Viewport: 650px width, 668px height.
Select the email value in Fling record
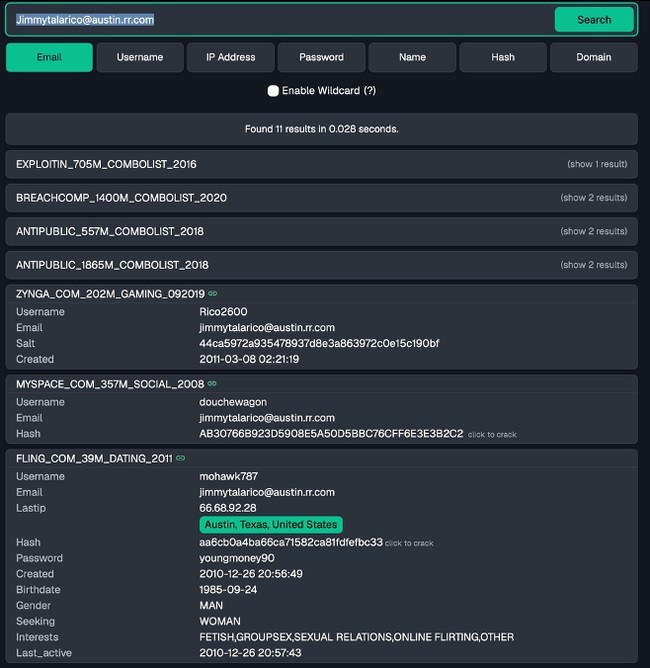pyautogui.click(x=267, y=492)
